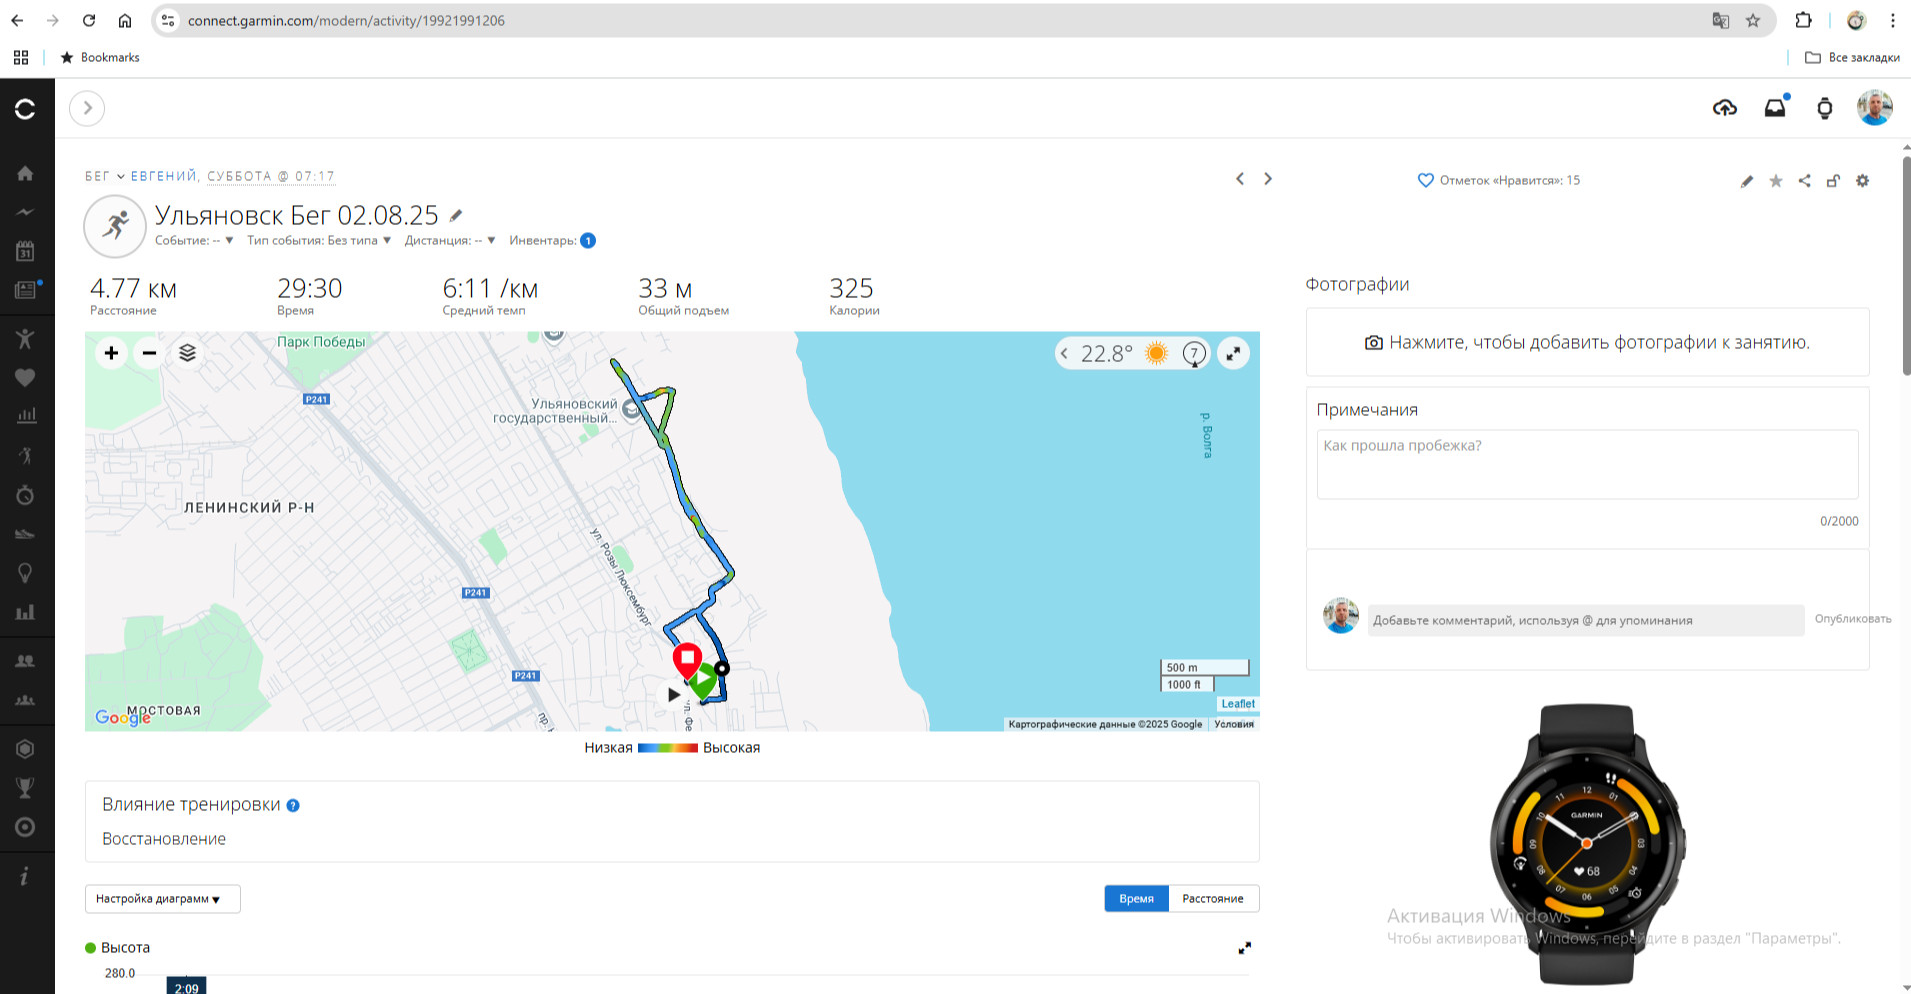1911x994 pixels.
Task: Click the weather help question icon
Action: pos(1194,353)
